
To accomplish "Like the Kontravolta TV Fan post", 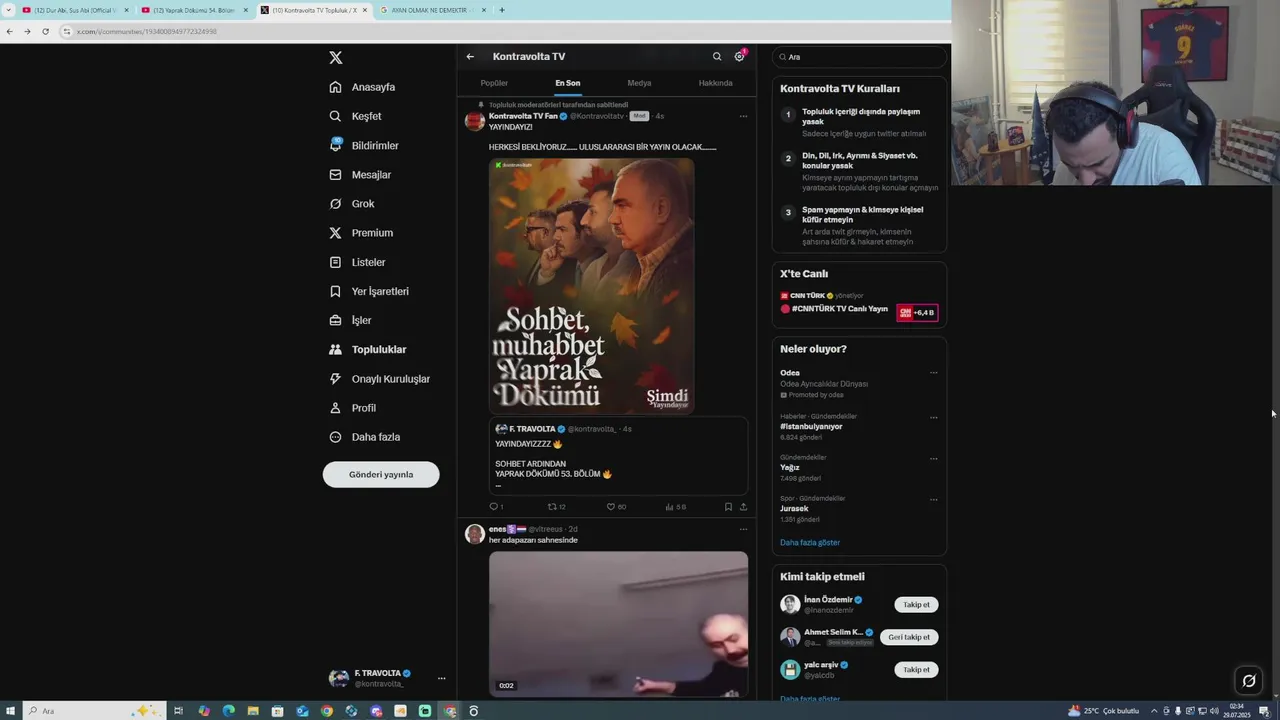I will [616, 507].
